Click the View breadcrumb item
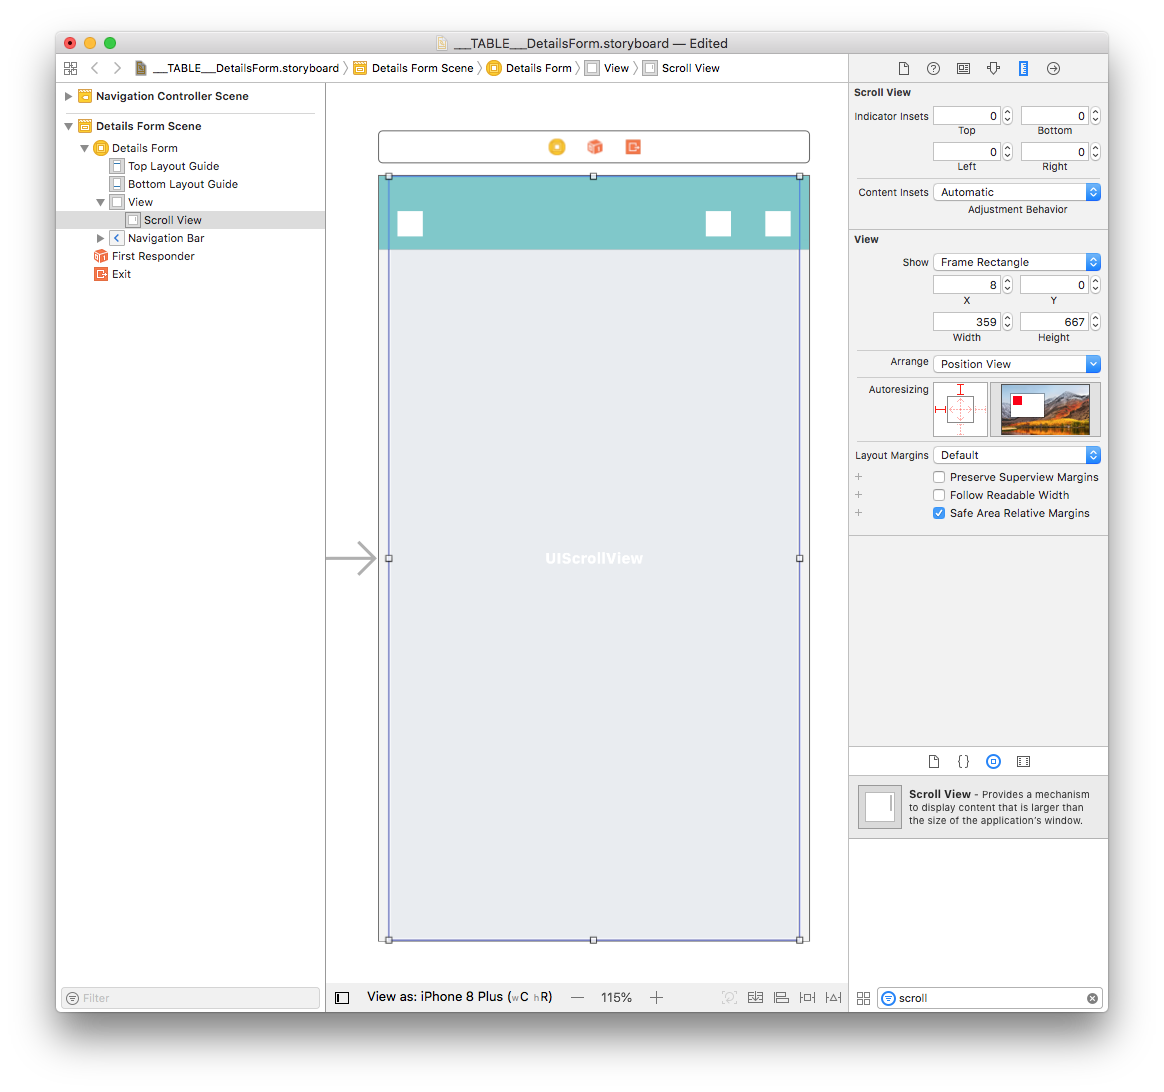This screenshot has width=1164, height=1092. pyautogui.click(x=606, y=68)
